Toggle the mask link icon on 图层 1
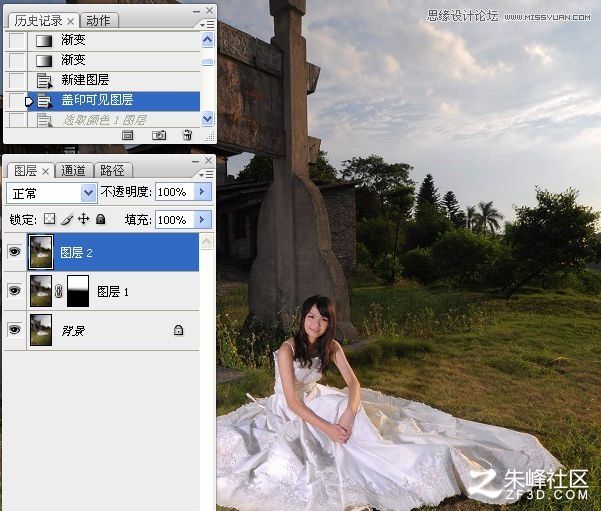601x511 pixels. 59,291
